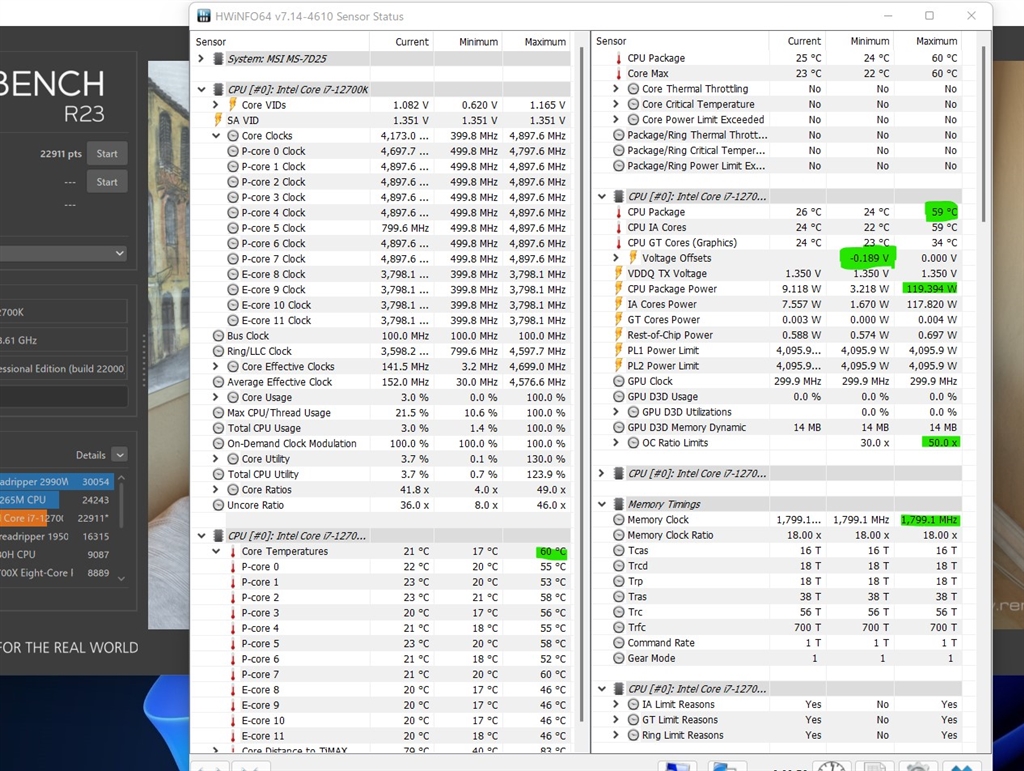This screenshot has height=771, width=1024.
Task: Click the second Start button in Cinebench
Action: pyautogui.click(x=107, y=182)
